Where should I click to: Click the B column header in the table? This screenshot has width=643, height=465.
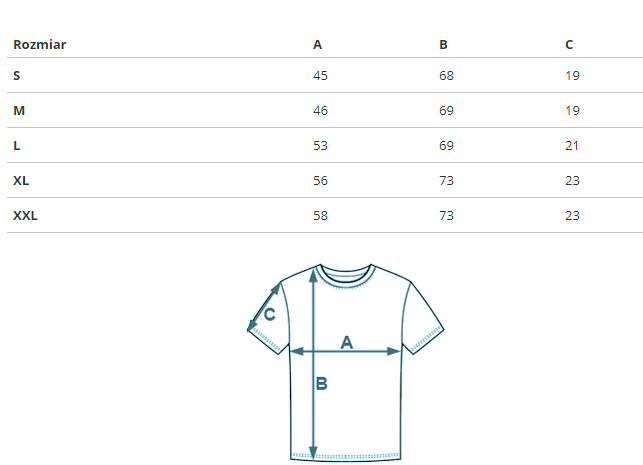(x=443, y=45)
